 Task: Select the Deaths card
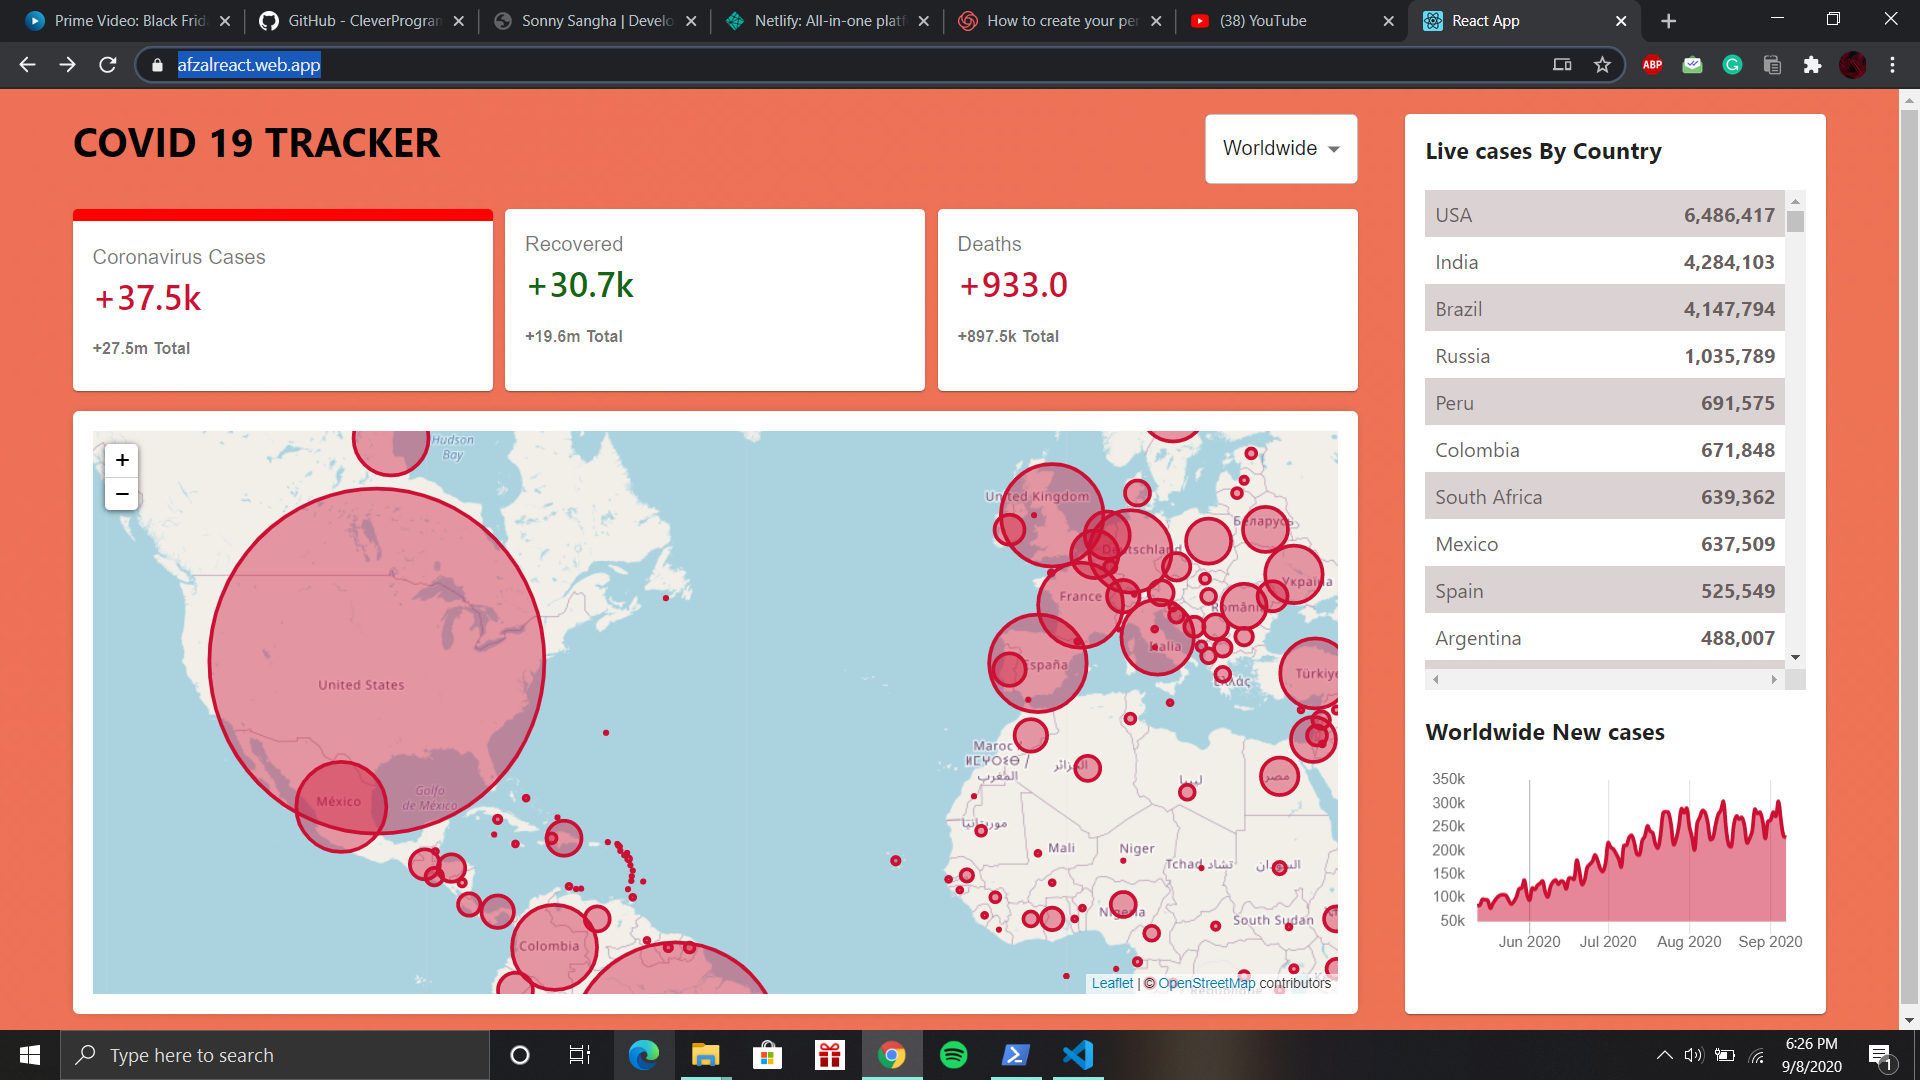click(1147, 300)
